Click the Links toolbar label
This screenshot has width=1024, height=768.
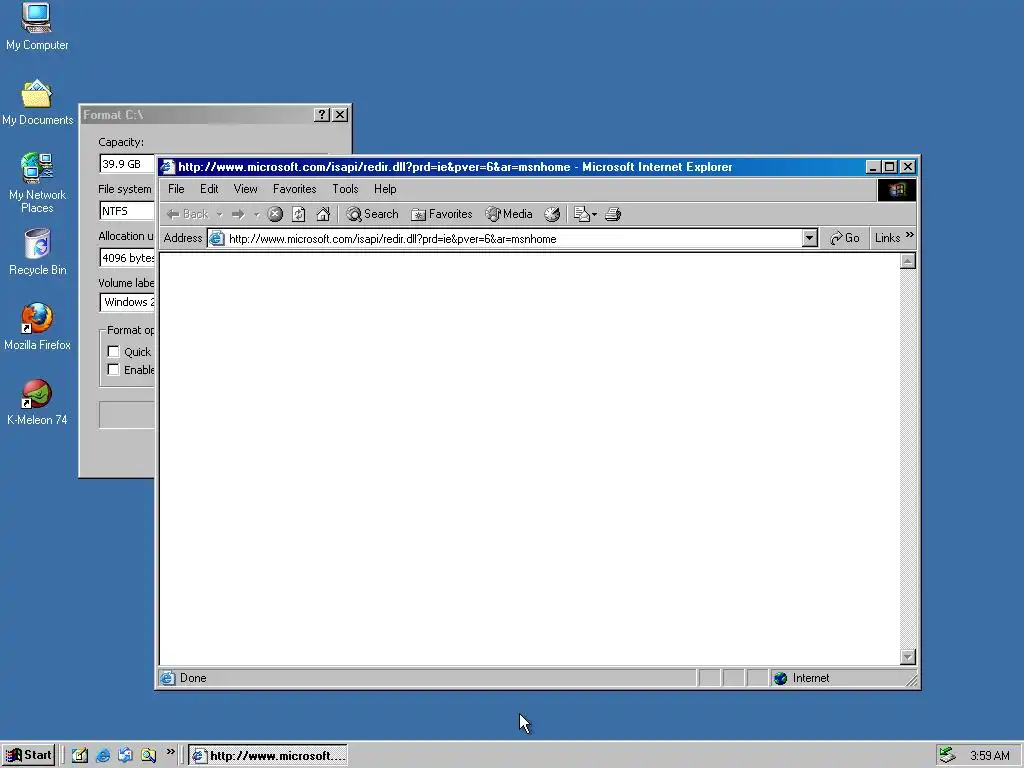point(888,238)
